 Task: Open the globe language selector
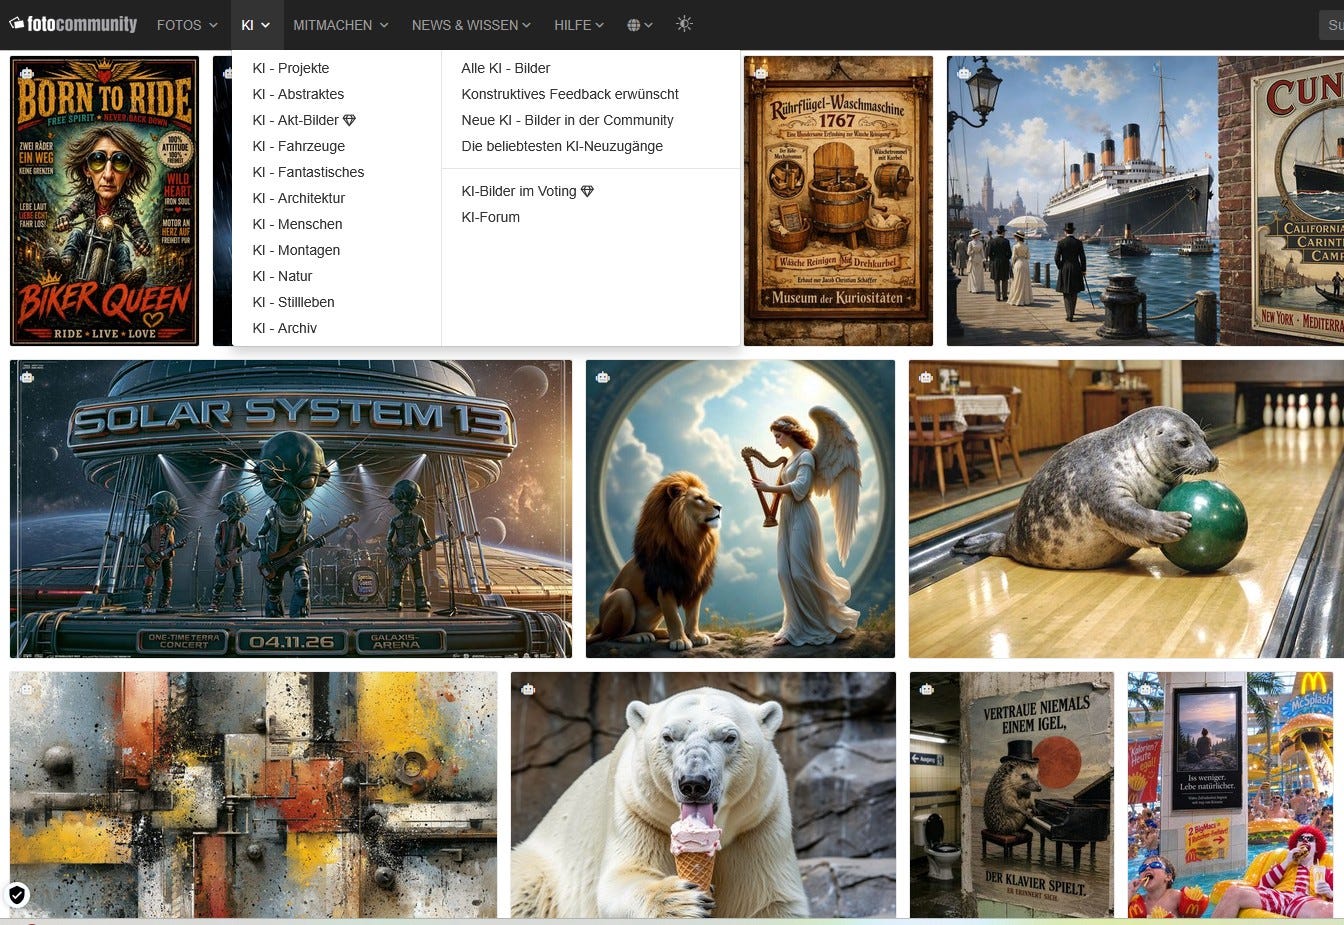tap(640, 25)
